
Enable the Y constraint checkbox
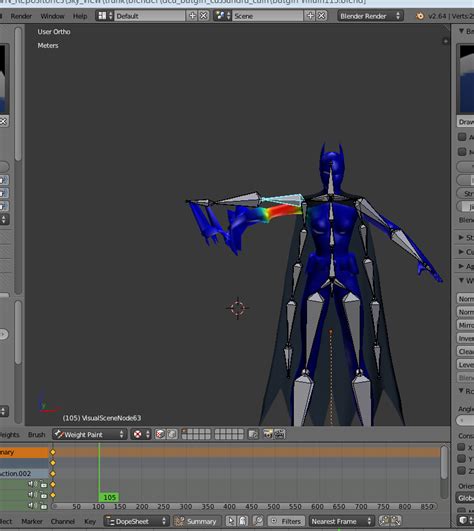pos(461,459)
